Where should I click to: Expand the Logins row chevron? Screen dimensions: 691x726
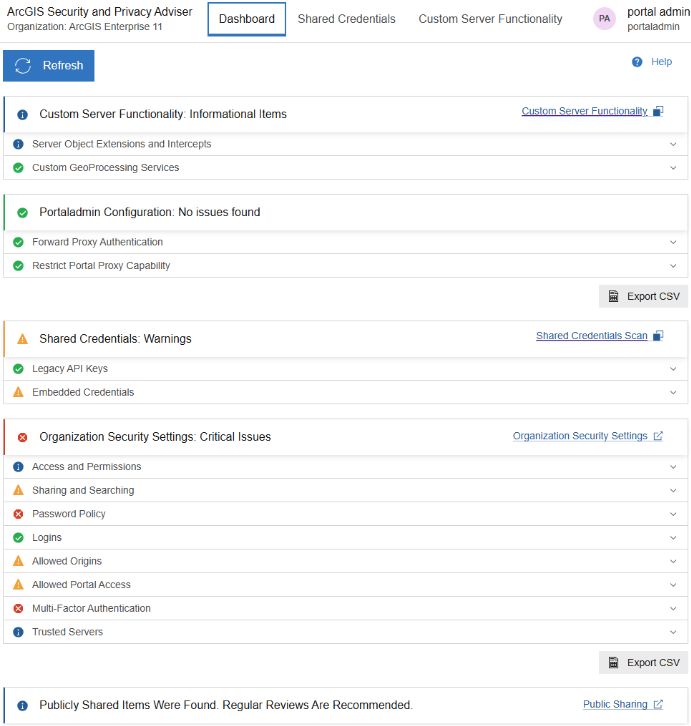click(673, 538)
